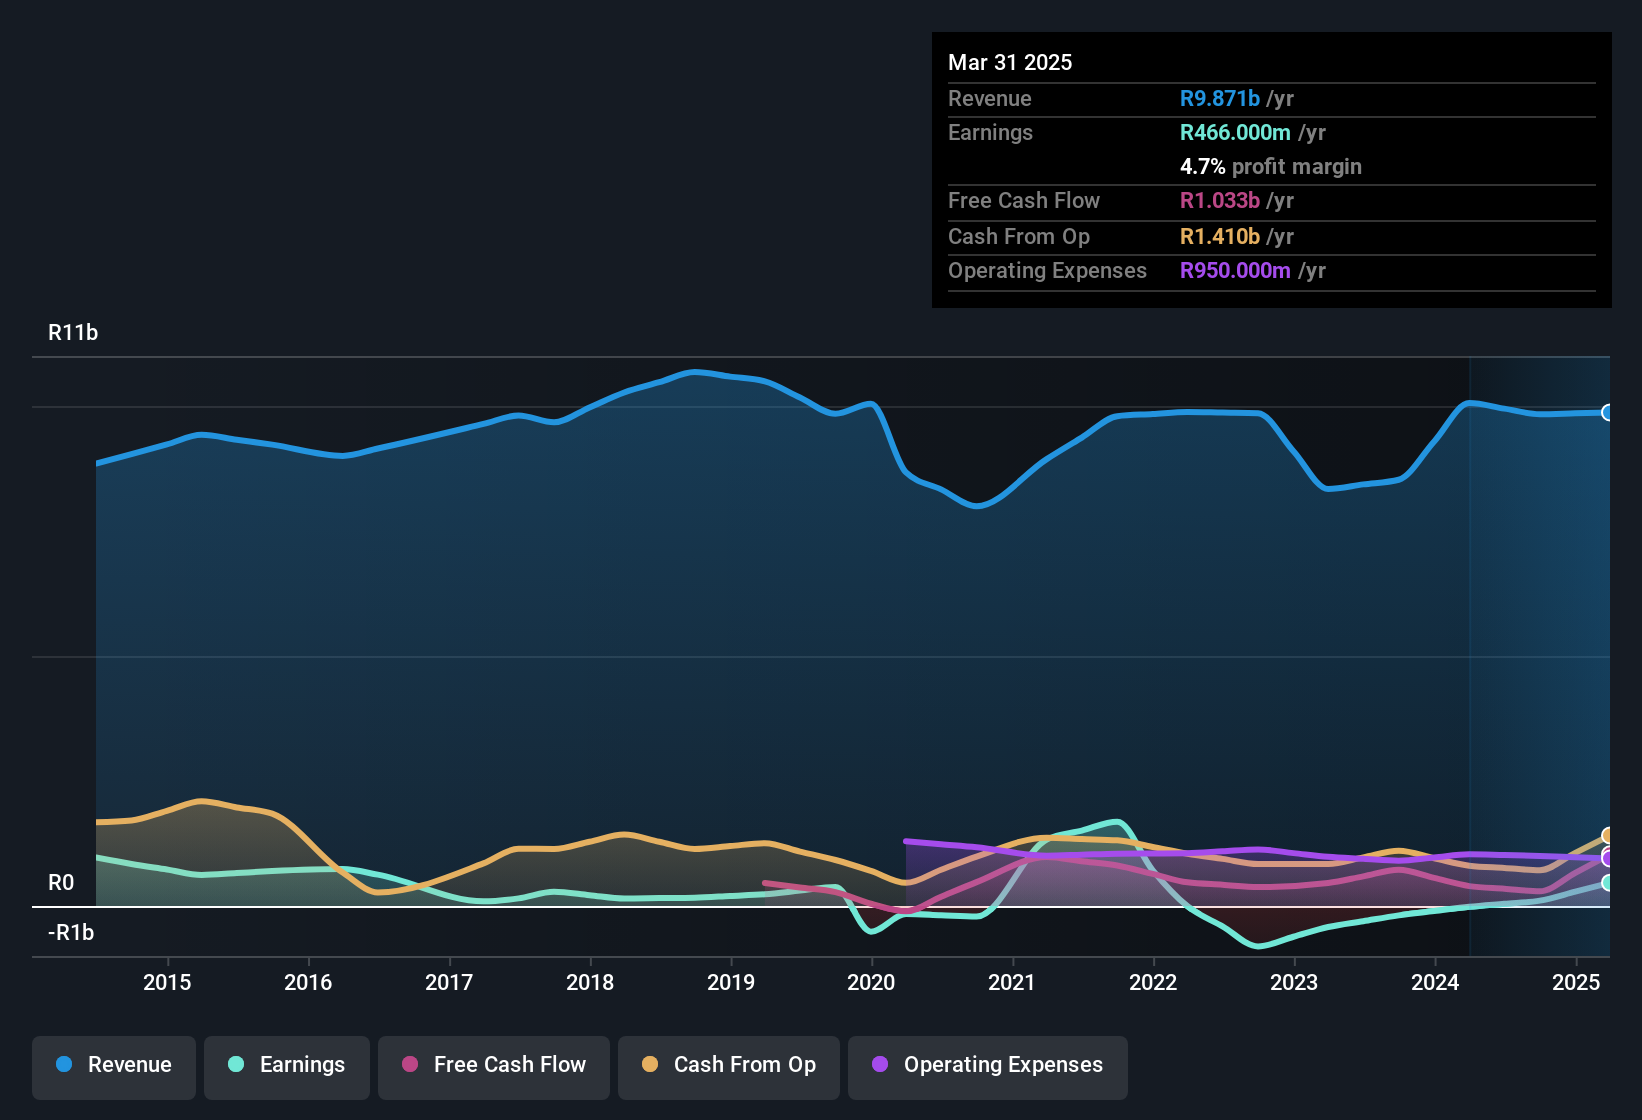
Task: Click the blue Revenue legend dot icon
Action: (63, 1065)
